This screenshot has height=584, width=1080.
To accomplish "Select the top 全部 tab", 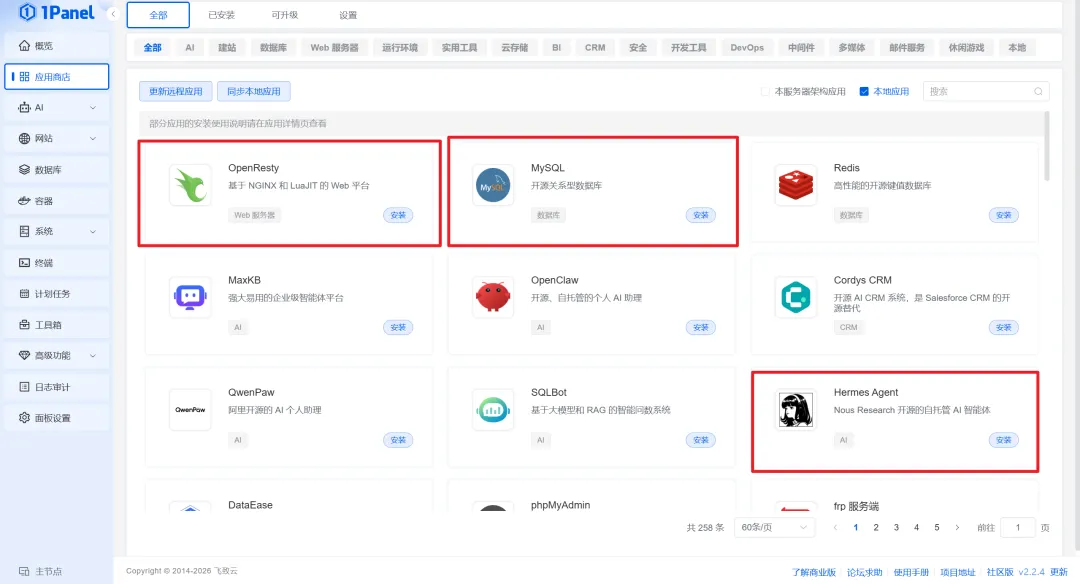I will 158,15.
